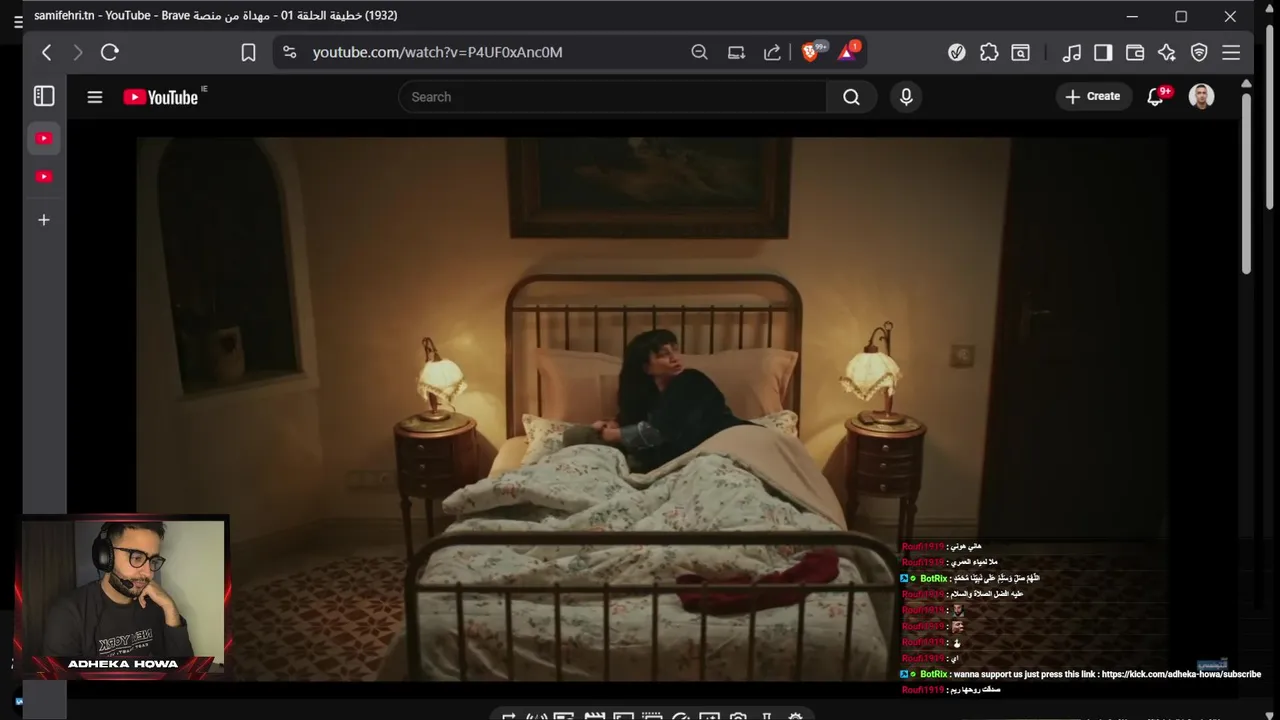
Task: Open the YouTube guide hamburger menu
Action: (95, 97)
